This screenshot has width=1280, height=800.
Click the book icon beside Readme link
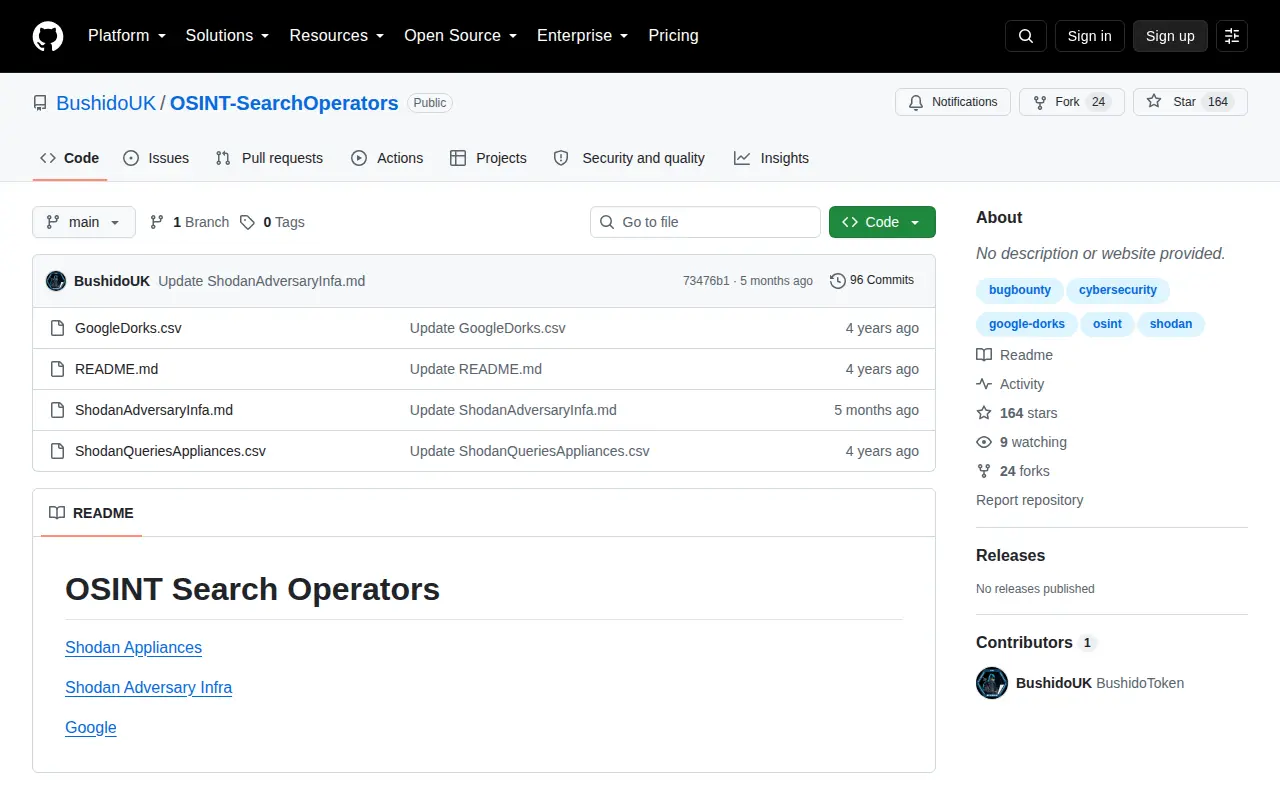(984, 355)
